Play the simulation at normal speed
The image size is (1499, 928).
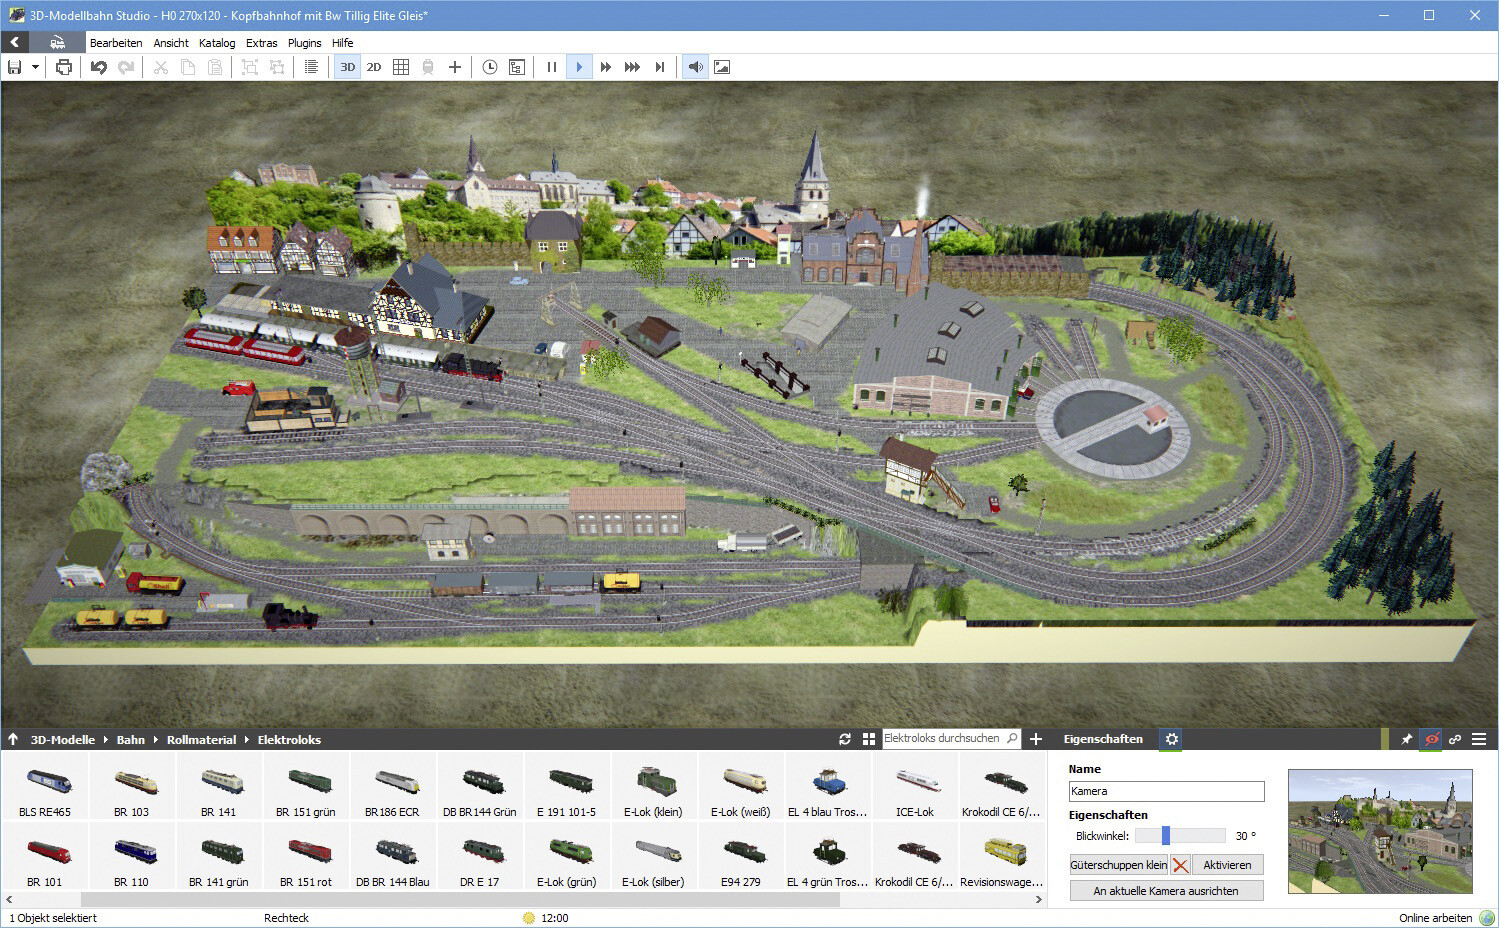(579, 67)
